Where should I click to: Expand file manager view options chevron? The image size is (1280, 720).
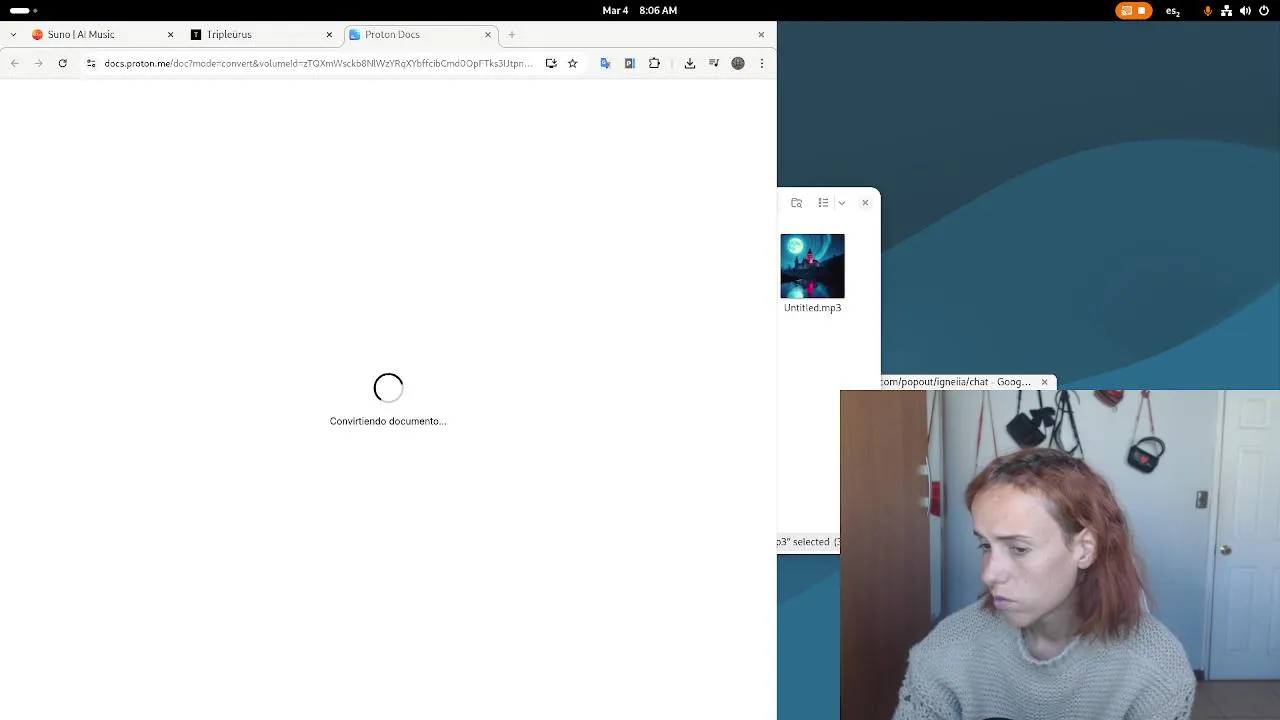842,203
